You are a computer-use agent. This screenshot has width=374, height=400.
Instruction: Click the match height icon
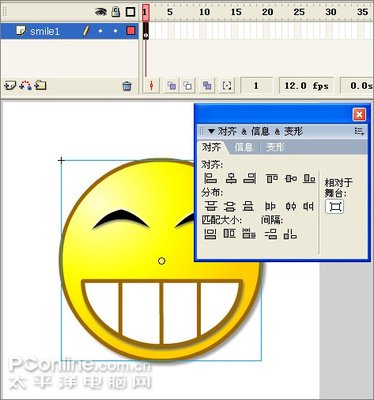click(x=229, y=234)
